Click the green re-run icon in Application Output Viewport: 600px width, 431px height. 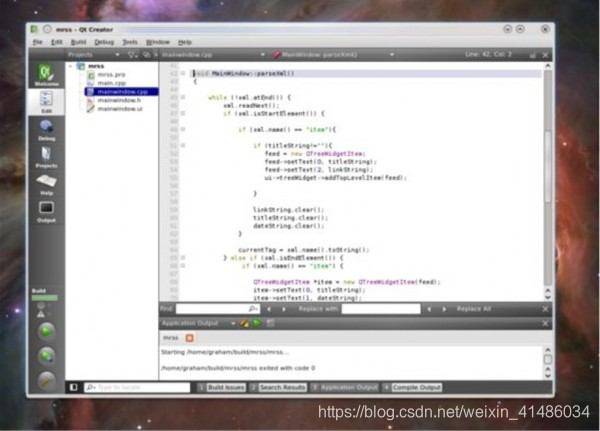pos(256,324)
